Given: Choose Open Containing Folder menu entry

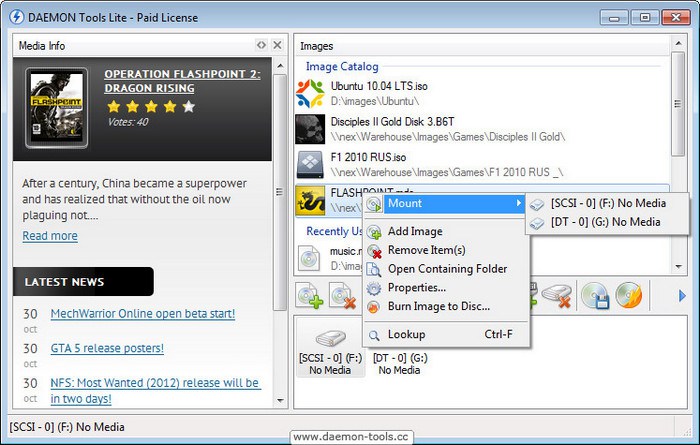Looking at the screenshot, I should click(446, 269).
